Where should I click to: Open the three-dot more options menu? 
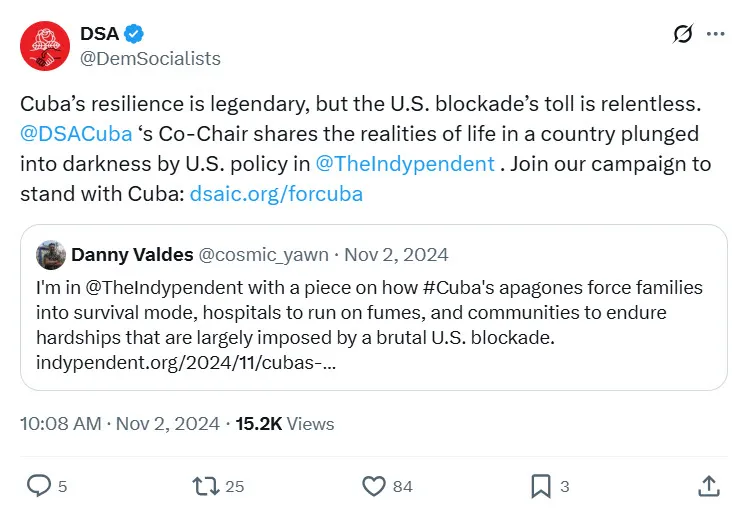point(715,33)
